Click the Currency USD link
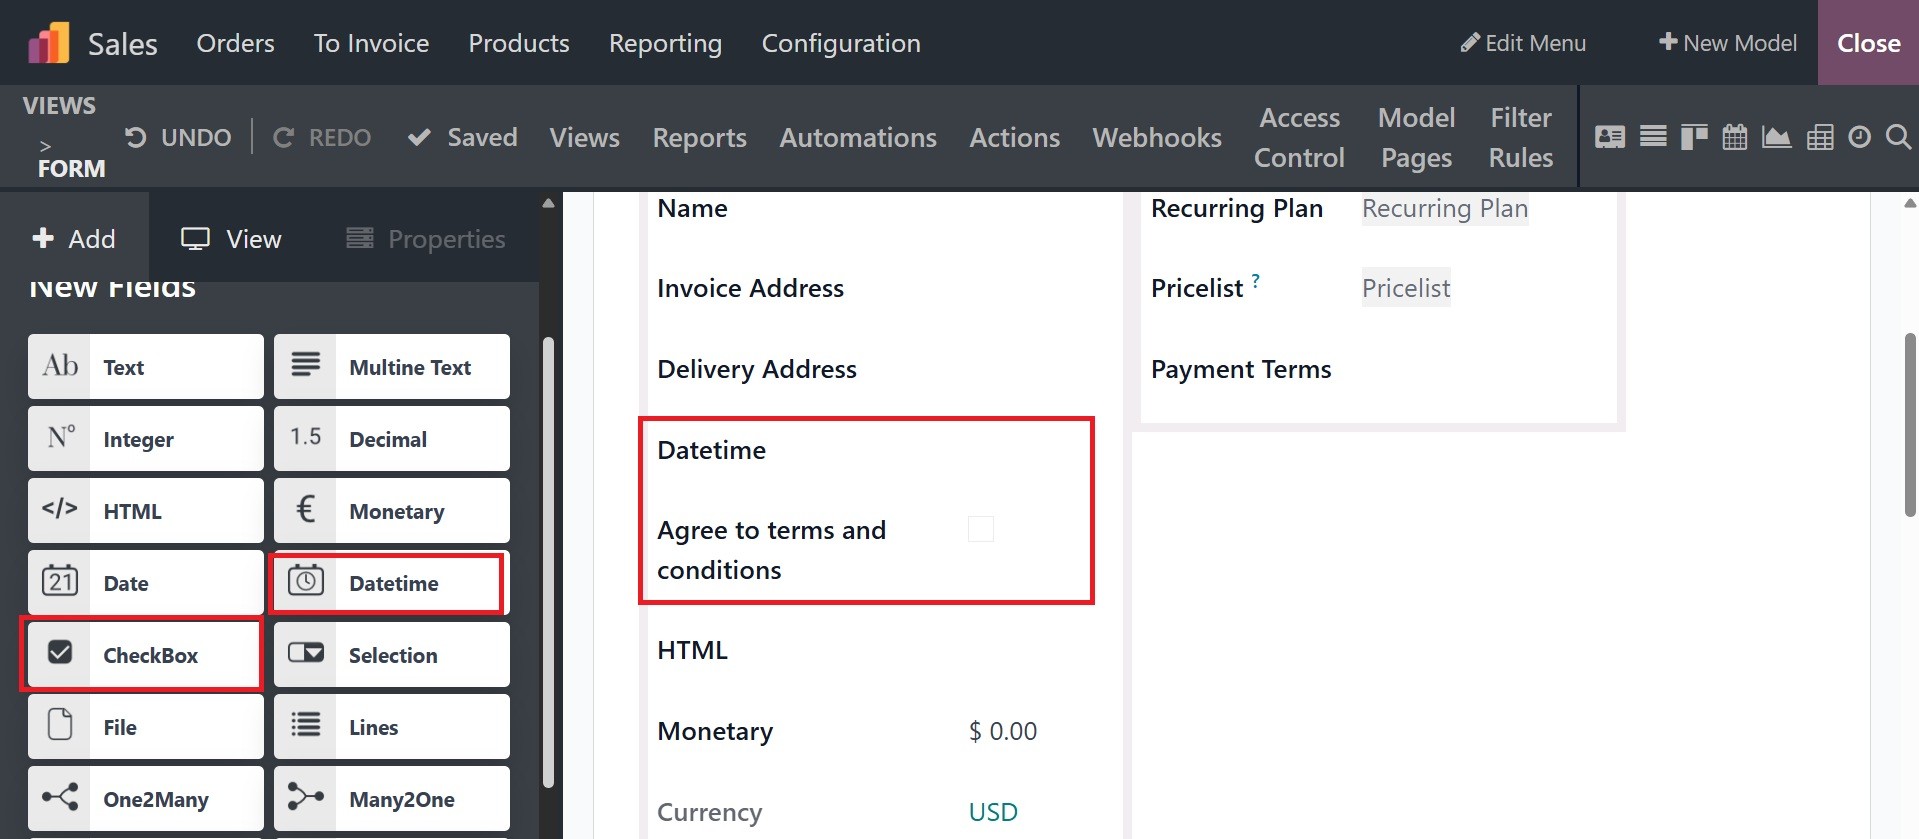Image resolution: width=1919 pixels, height=839 pixels. (x=993, y=812)
